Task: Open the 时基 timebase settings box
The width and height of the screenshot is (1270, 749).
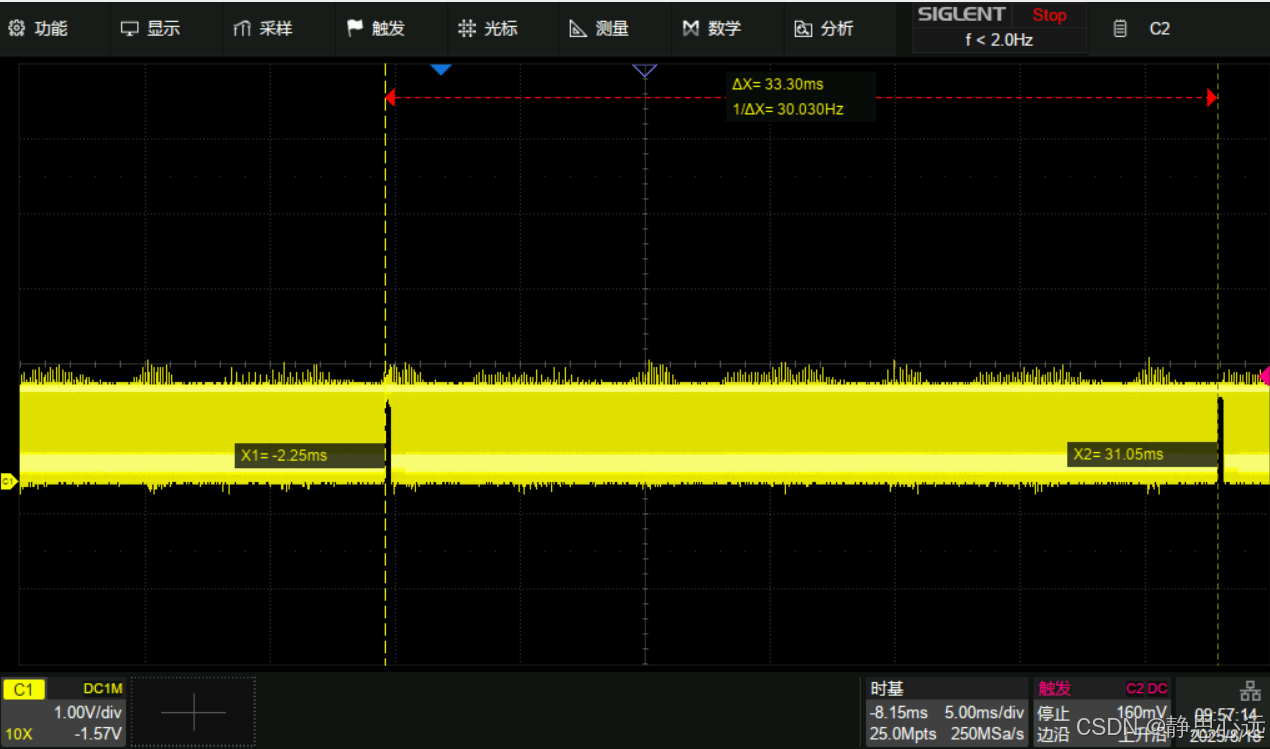Action: coord(946,712)
